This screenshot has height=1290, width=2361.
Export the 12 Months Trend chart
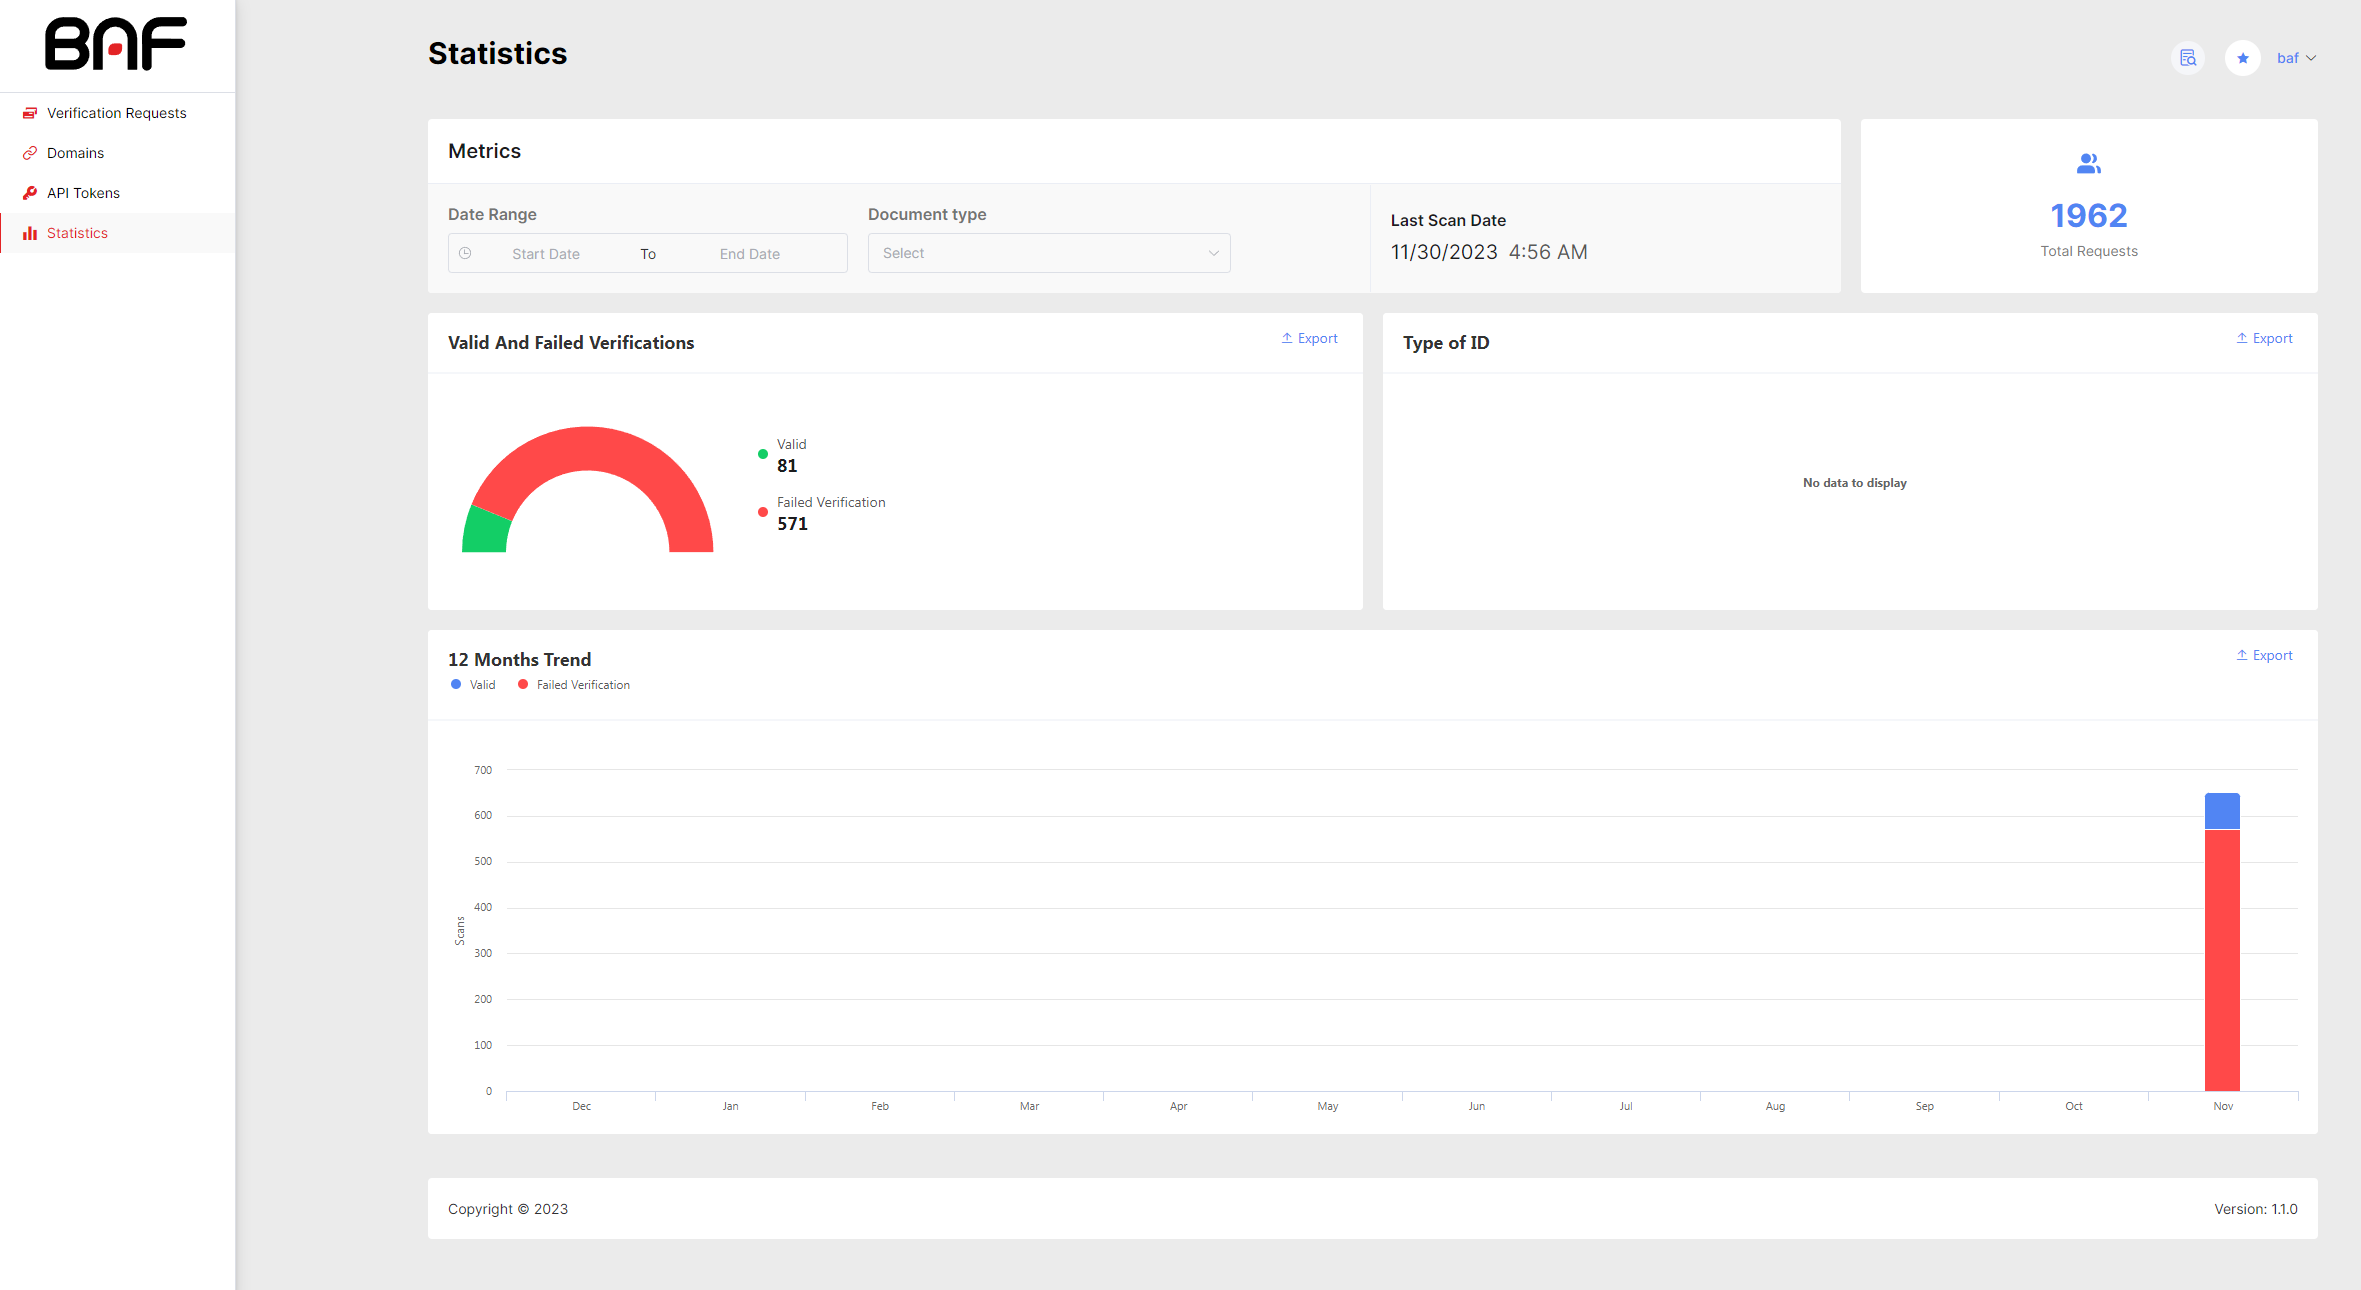coord(2264,656)
